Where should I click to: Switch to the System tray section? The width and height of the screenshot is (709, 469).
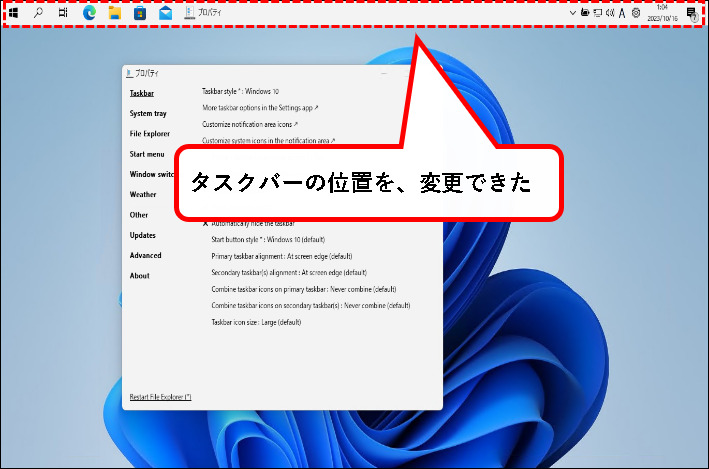point(148,113)
